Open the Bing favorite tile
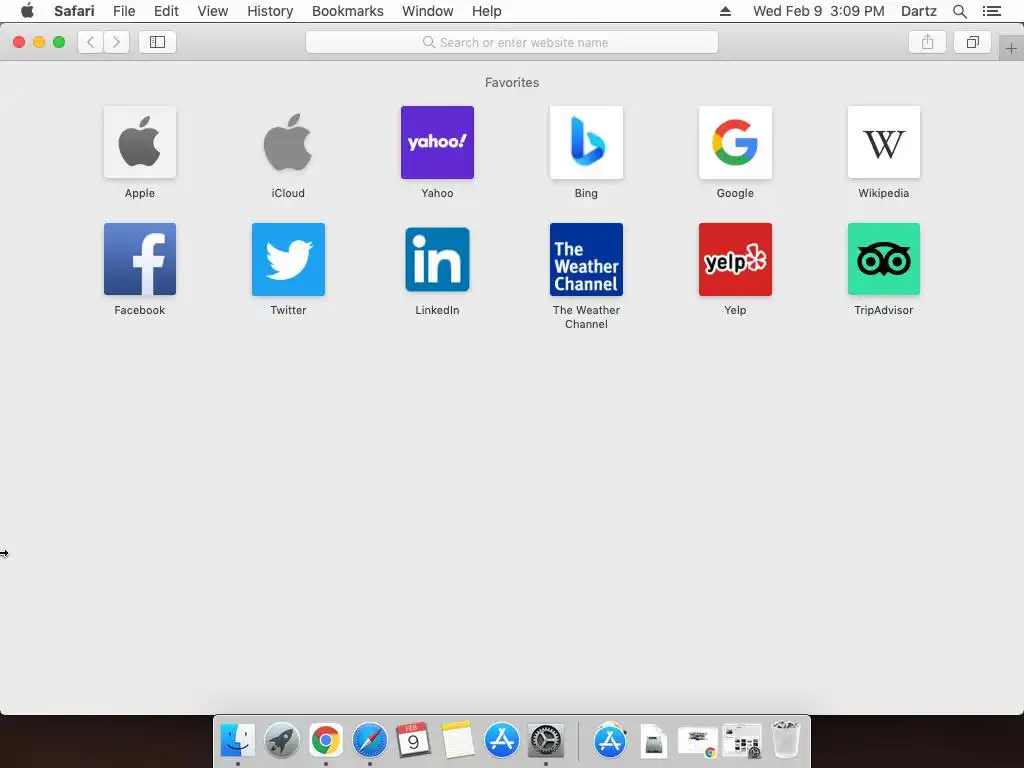The height and width of the screenshot is (768, 1024). coord(586,142)
